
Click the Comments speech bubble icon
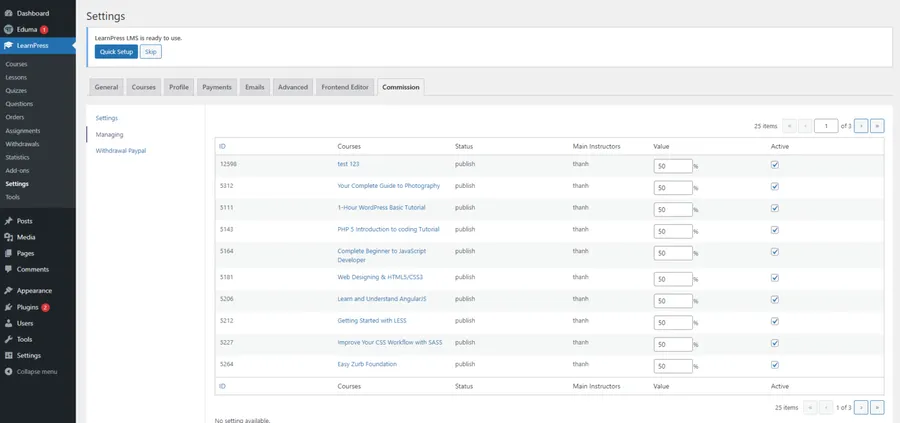pyautogui.click(x=8, y=269)
